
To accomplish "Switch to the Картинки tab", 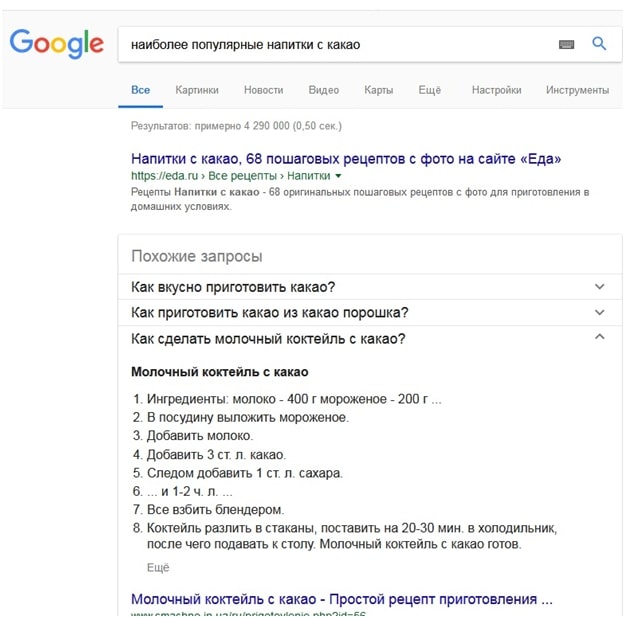I will (197, 90).
